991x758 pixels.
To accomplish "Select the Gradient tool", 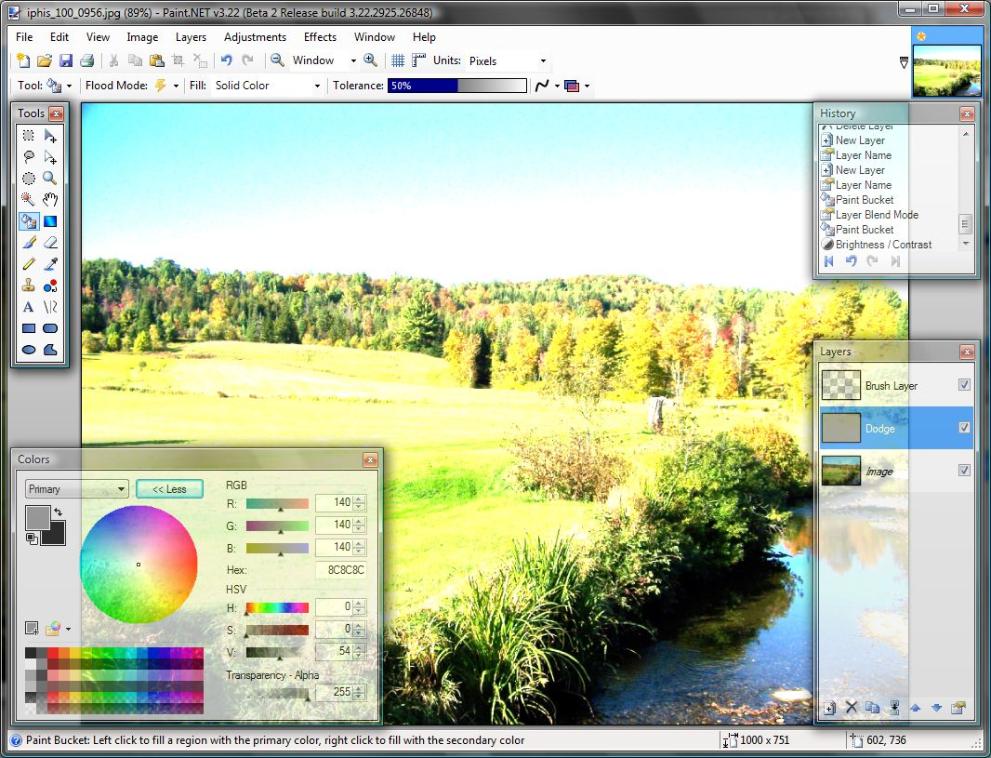I will 50,221.
